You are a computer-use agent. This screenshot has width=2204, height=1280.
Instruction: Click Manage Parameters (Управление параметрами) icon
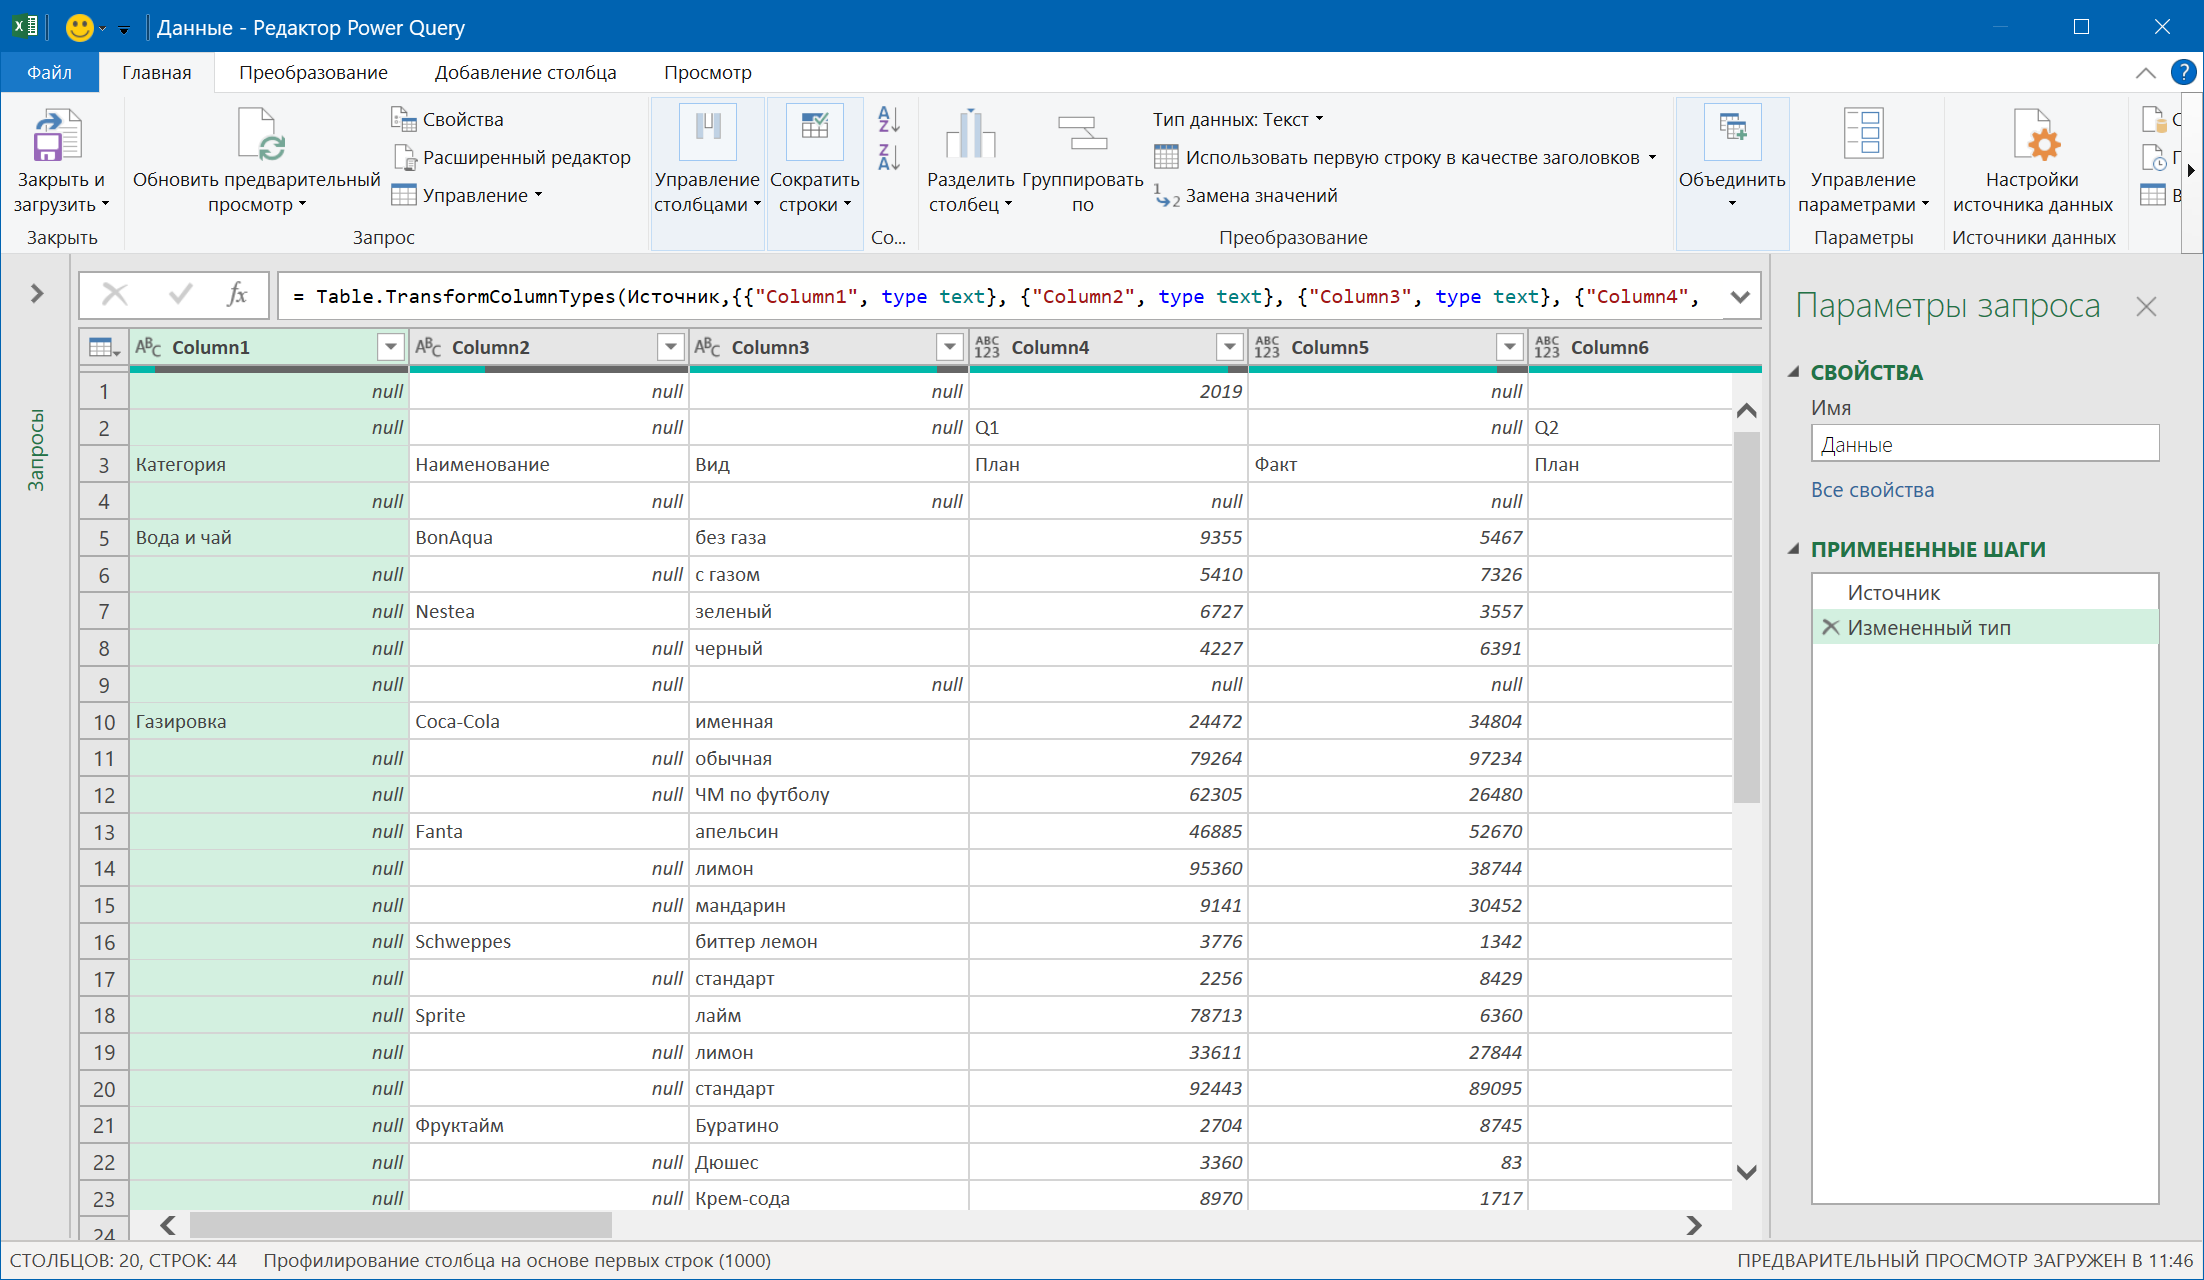(1863, 133)
